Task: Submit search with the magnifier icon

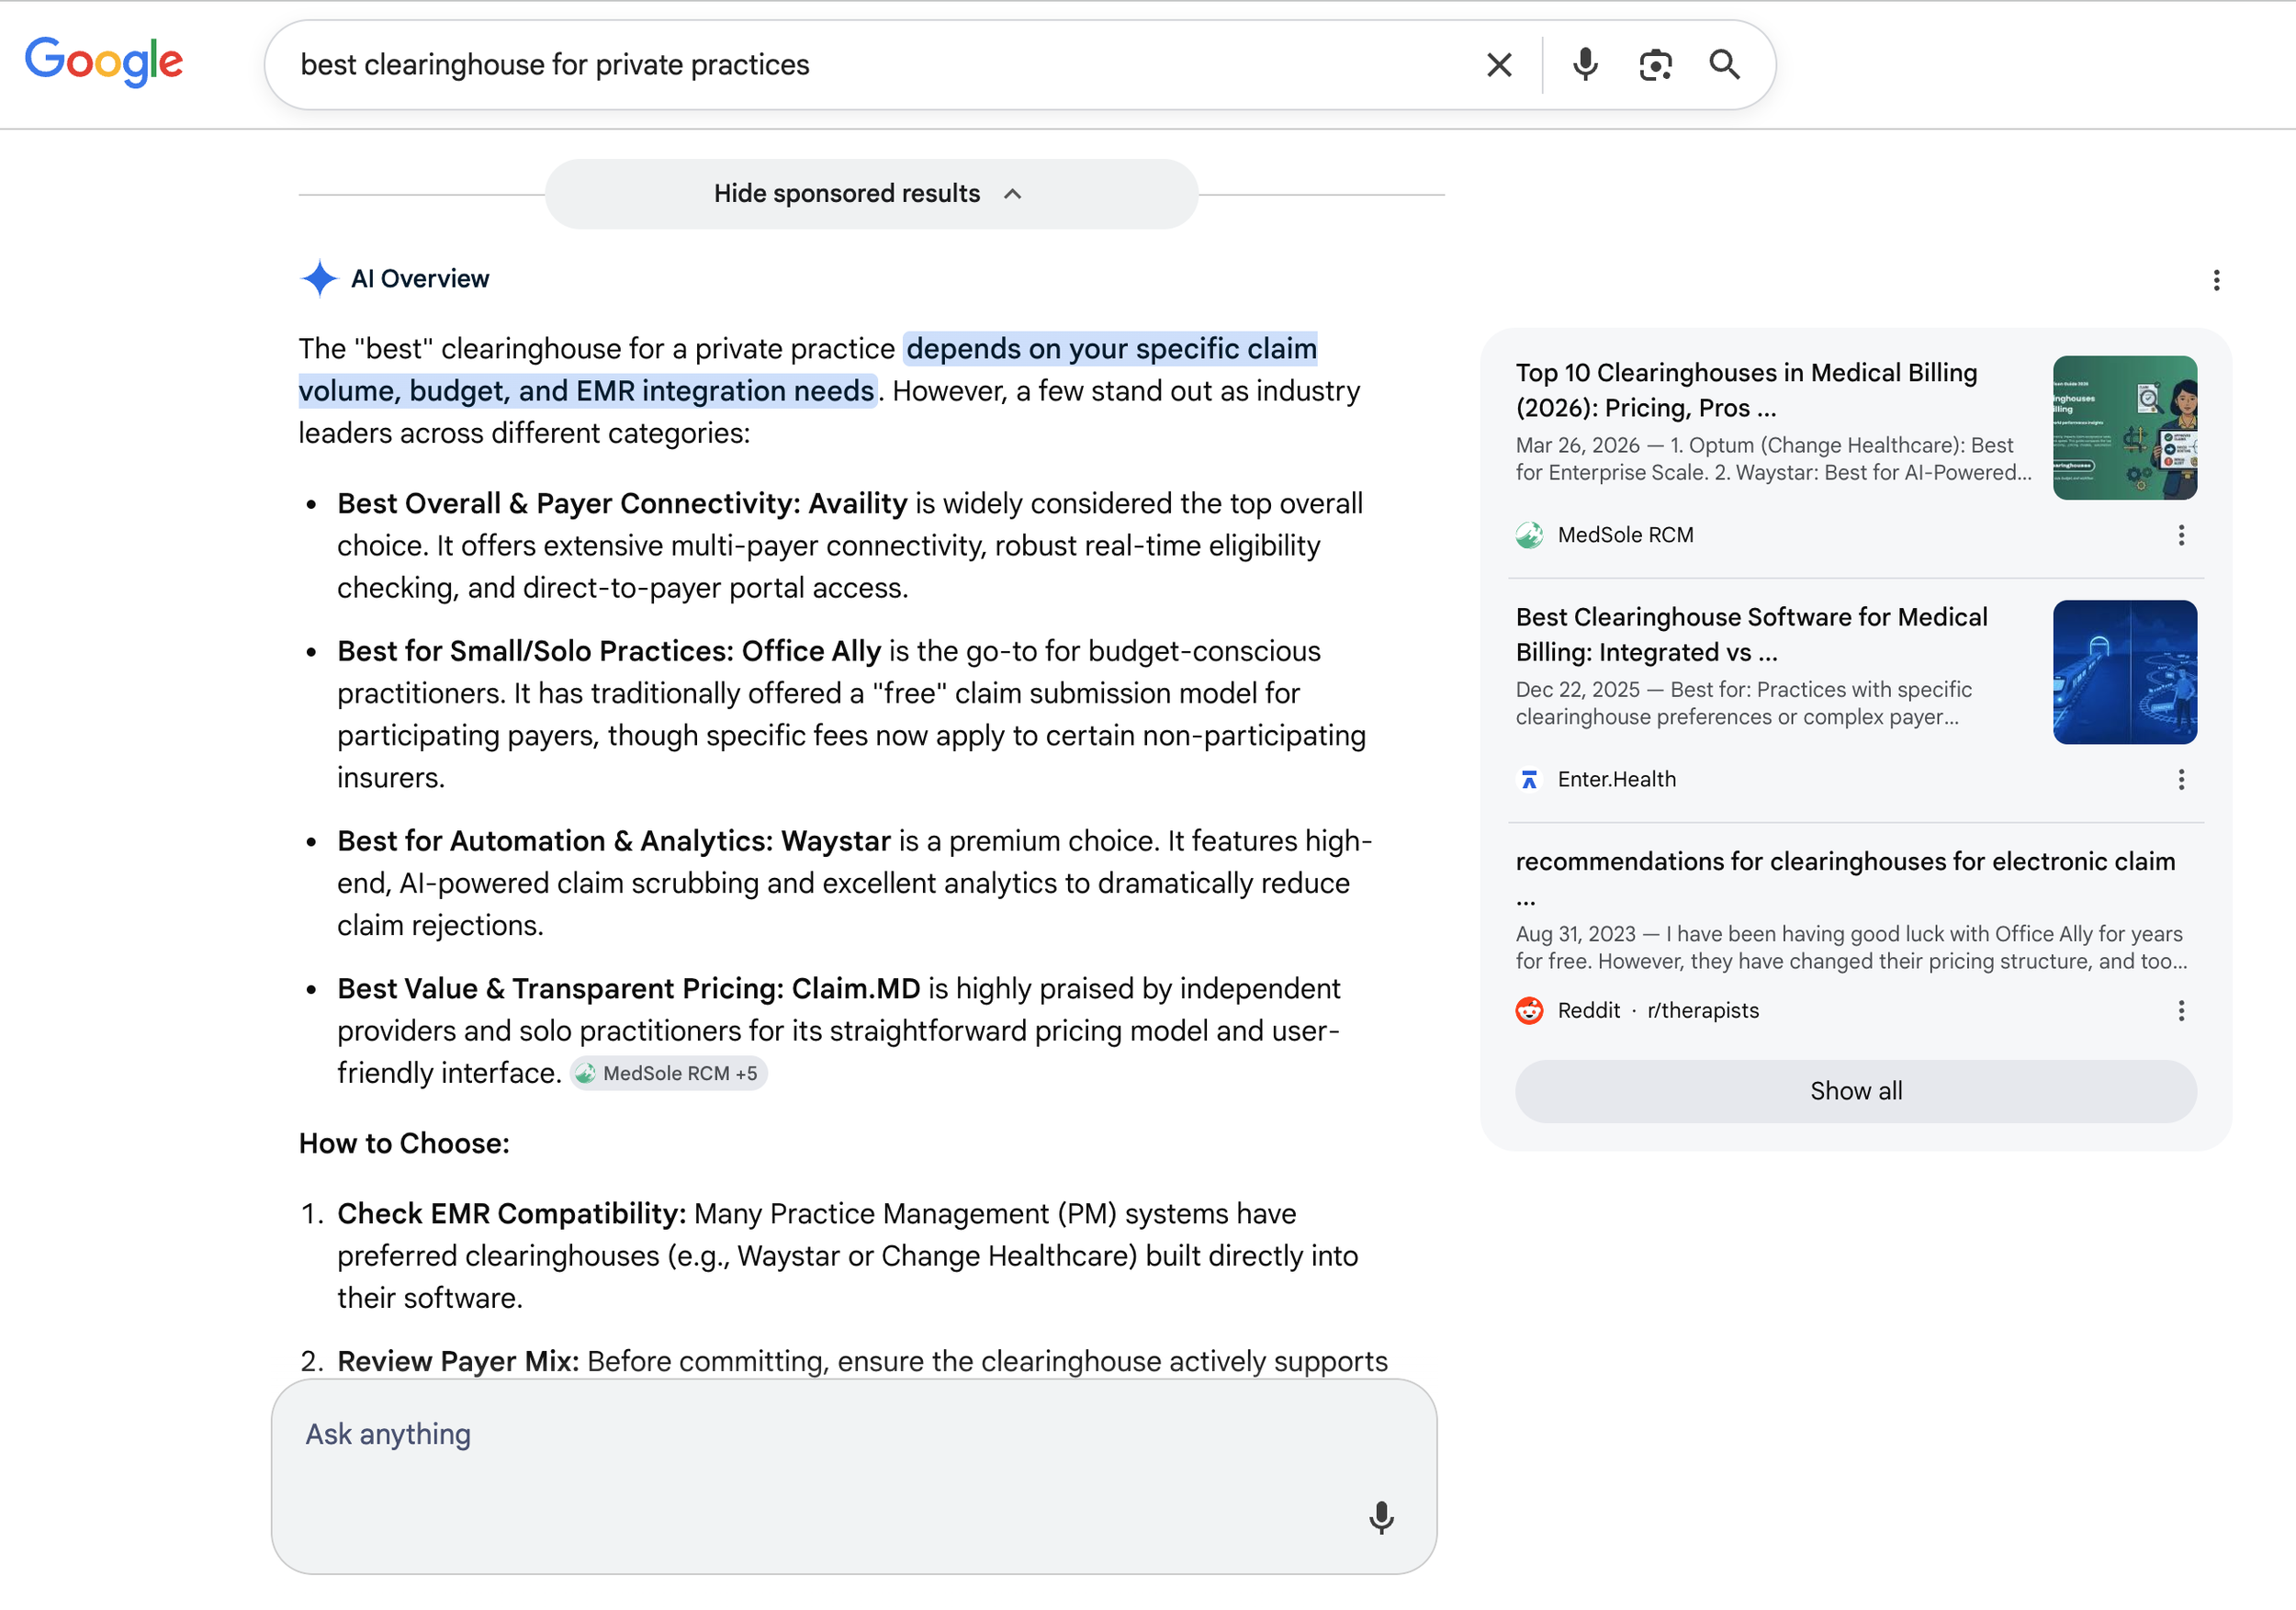Action: (1724, 65)
